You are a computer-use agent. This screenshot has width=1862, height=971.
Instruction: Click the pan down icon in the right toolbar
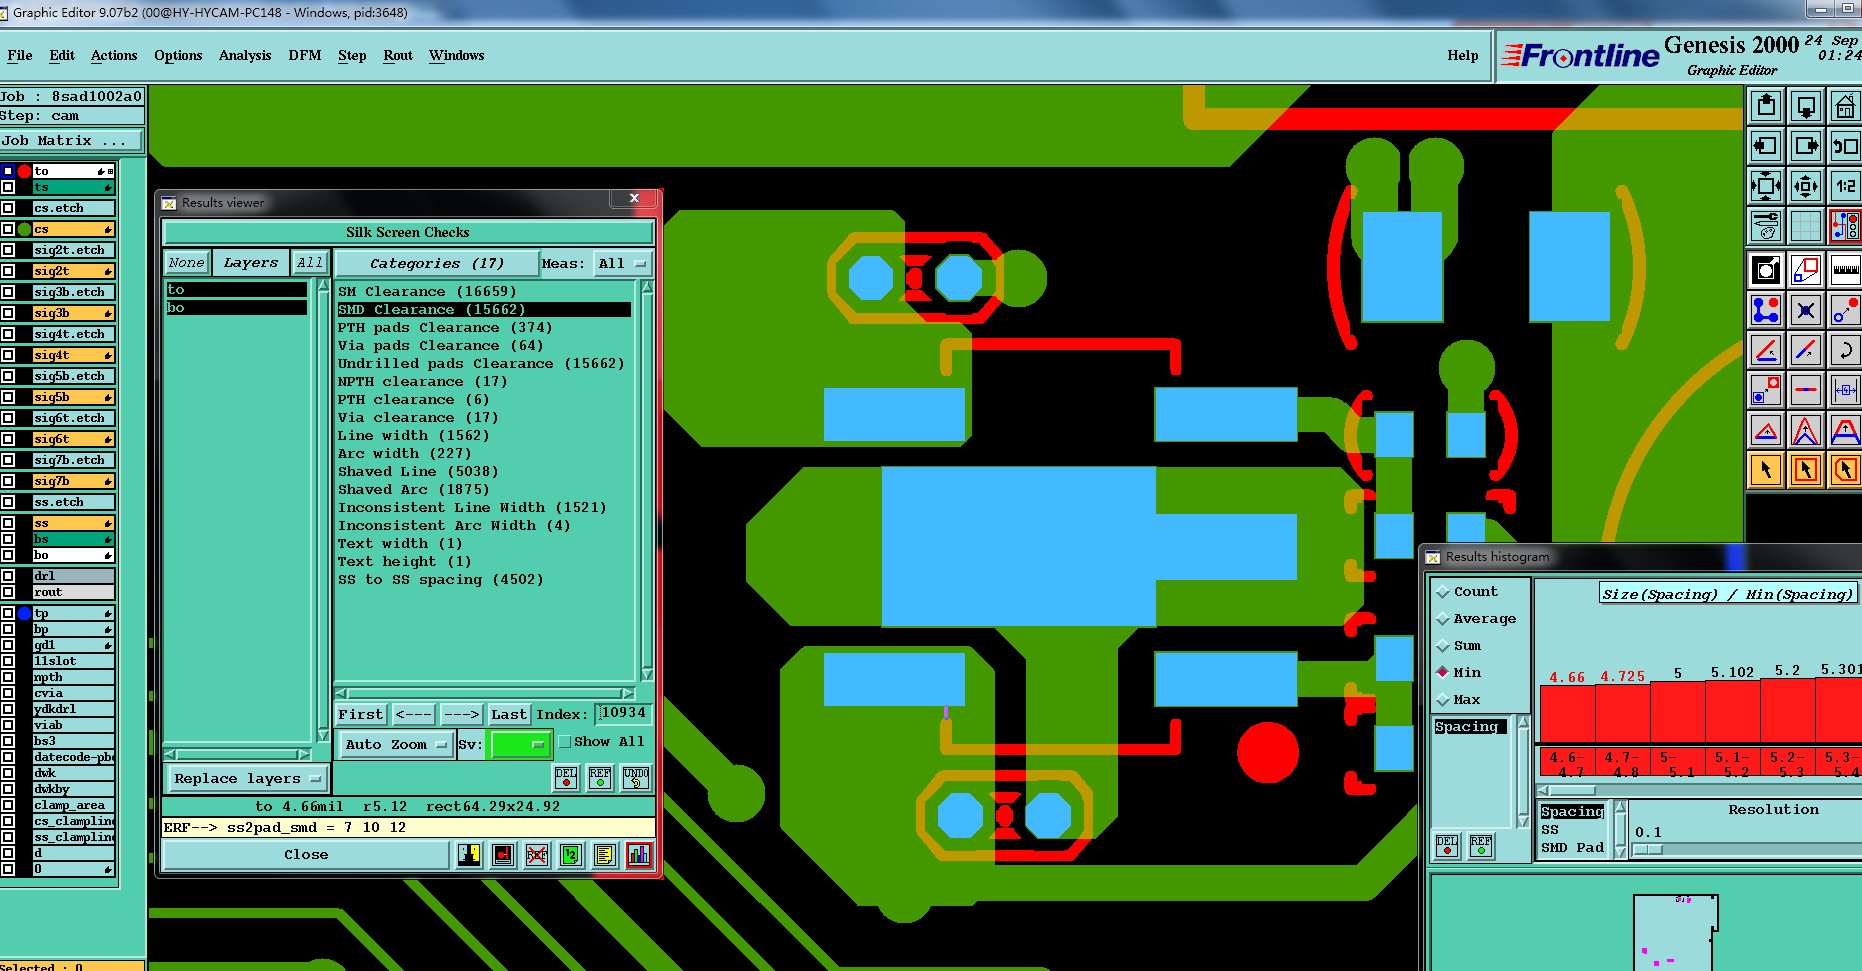click(1806, 106)
